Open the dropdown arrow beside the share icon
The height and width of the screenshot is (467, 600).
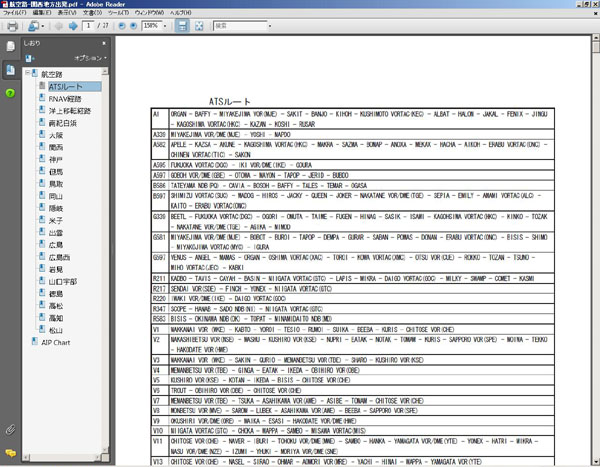pyautogui.click(x=42, y=26)
